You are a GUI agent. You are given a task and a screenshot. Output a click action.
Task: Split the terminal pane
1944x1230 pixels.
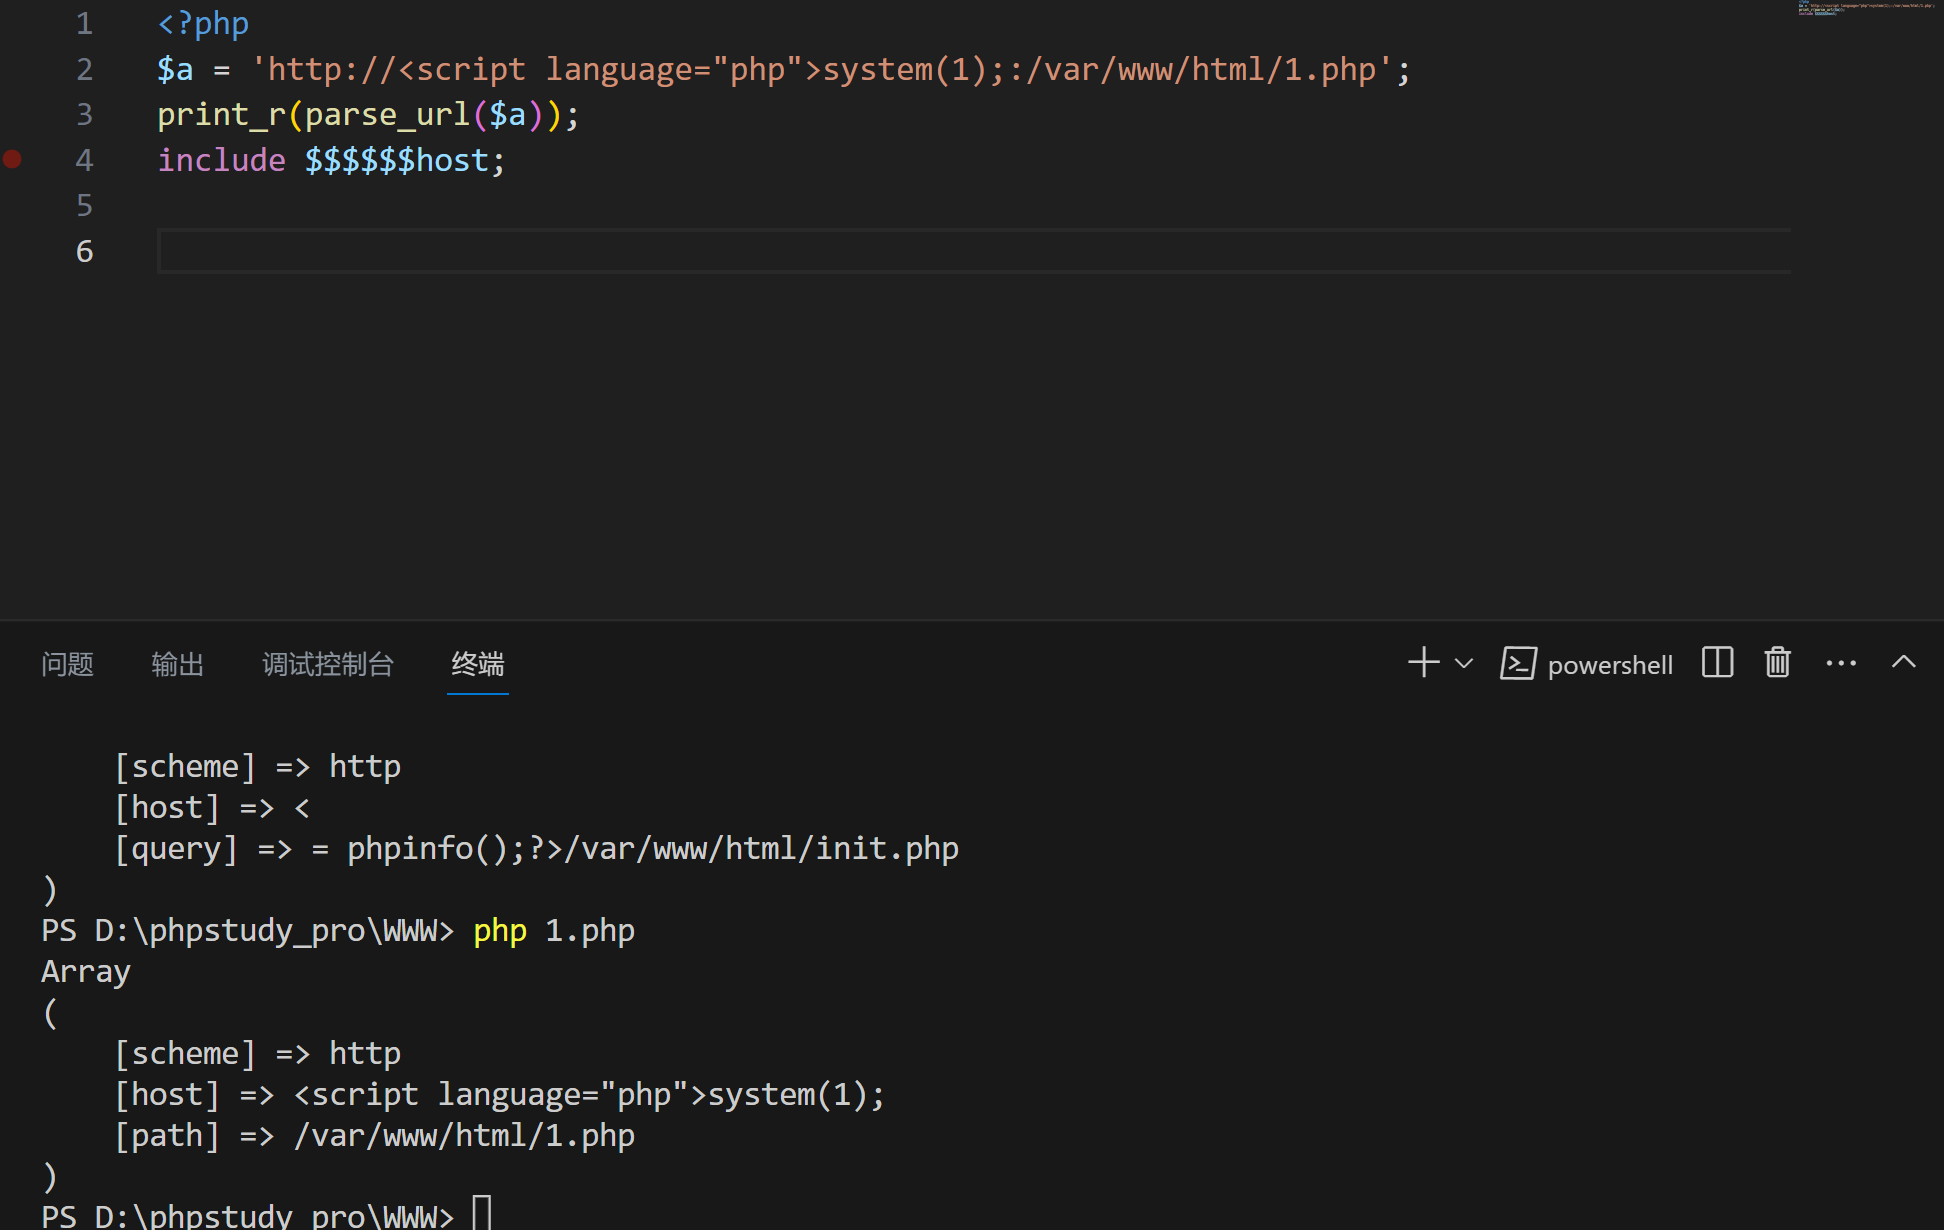tap(1717, 663)
